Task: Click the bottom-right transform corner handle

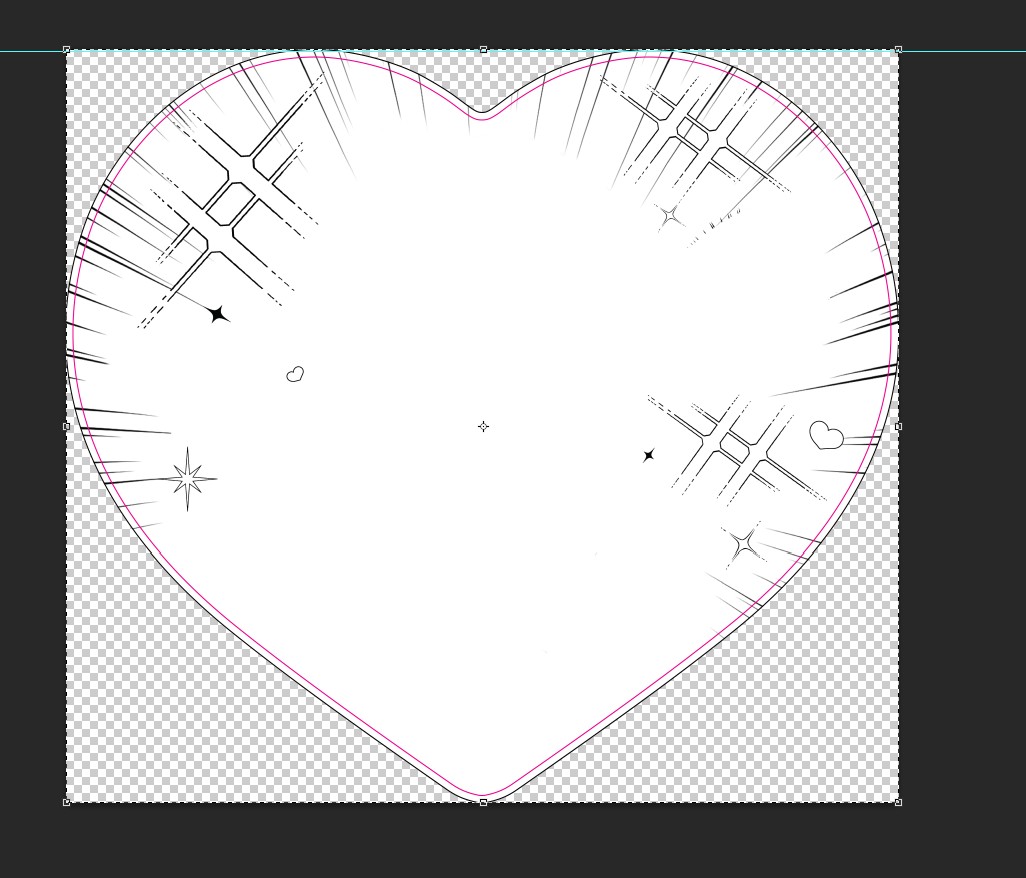Action: [898, 801]
